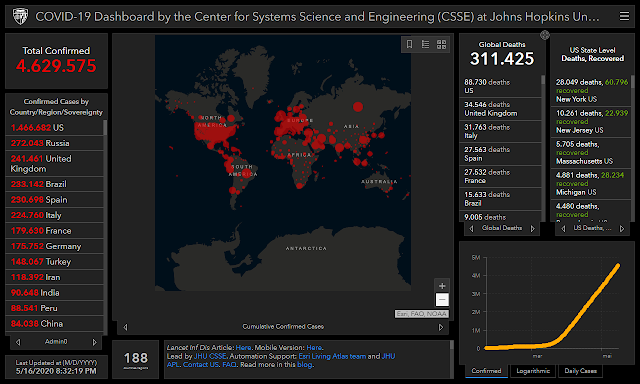
Task: Select 230.698 Spain row
Action: 54,200
